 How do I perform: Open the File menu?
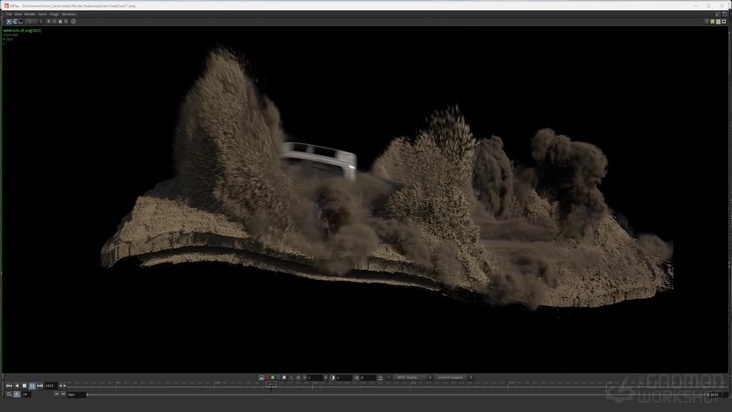point(8,14)
